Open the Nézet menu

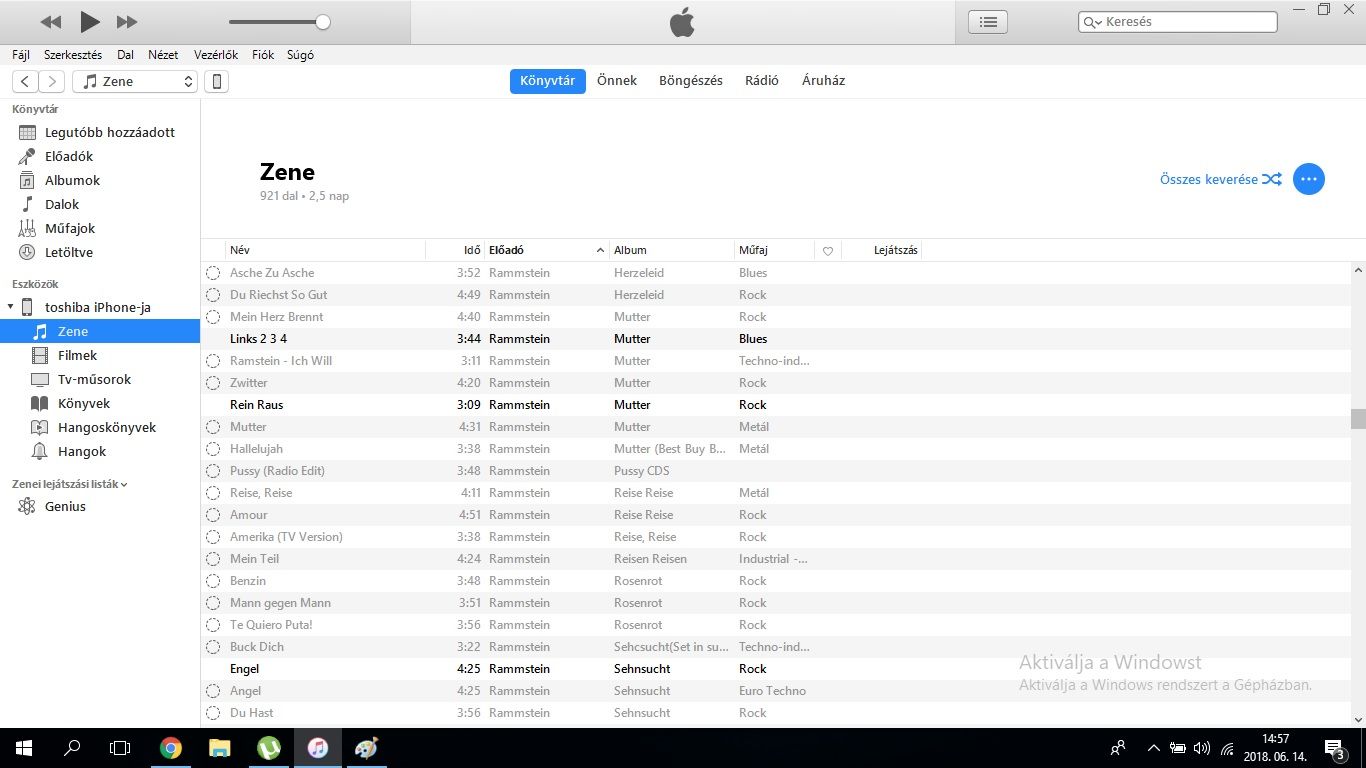(163, 55)
